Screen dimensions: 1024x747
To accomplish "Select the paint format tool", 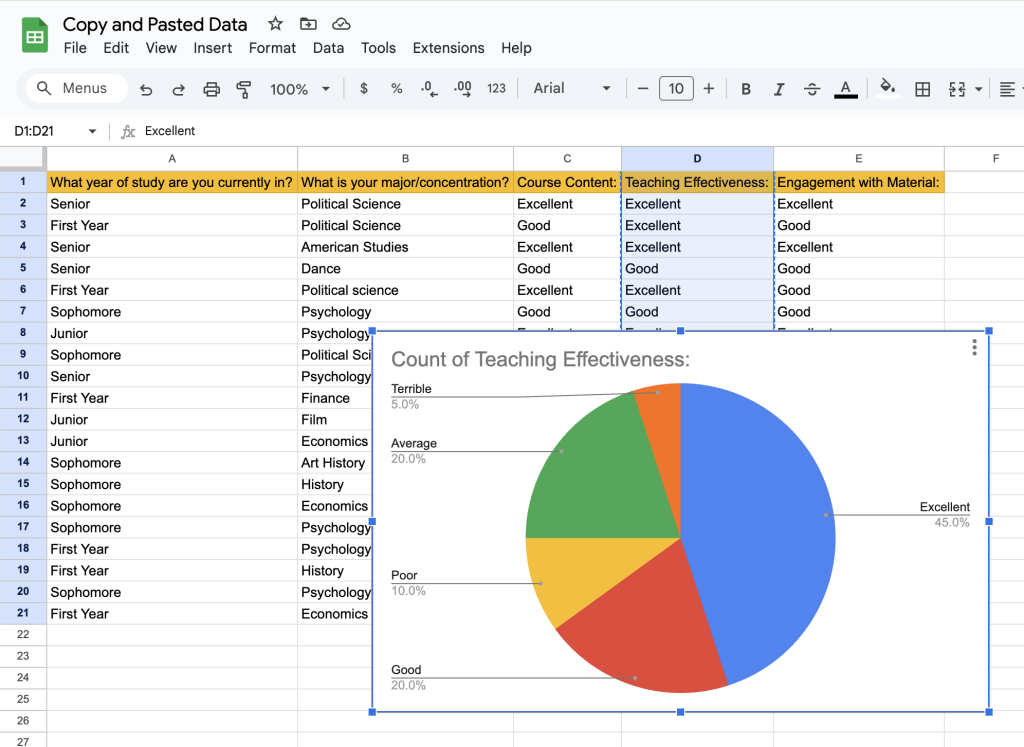I will tap(244, 89).
